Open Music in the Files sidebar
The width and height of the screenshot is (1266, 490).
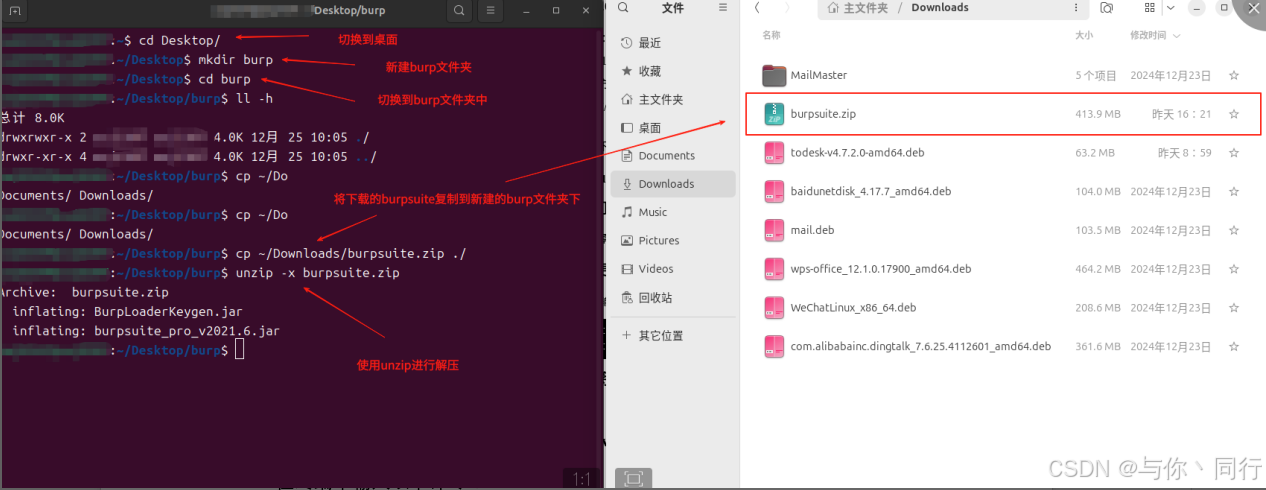(673, 212)
